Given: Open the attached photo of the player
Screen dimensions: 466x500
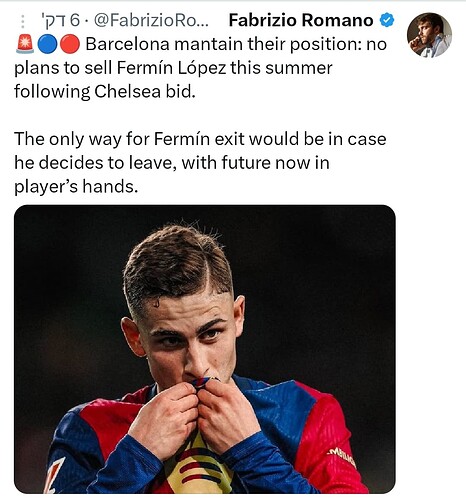Looking at the screenshot, I should [x=205, y=349].
